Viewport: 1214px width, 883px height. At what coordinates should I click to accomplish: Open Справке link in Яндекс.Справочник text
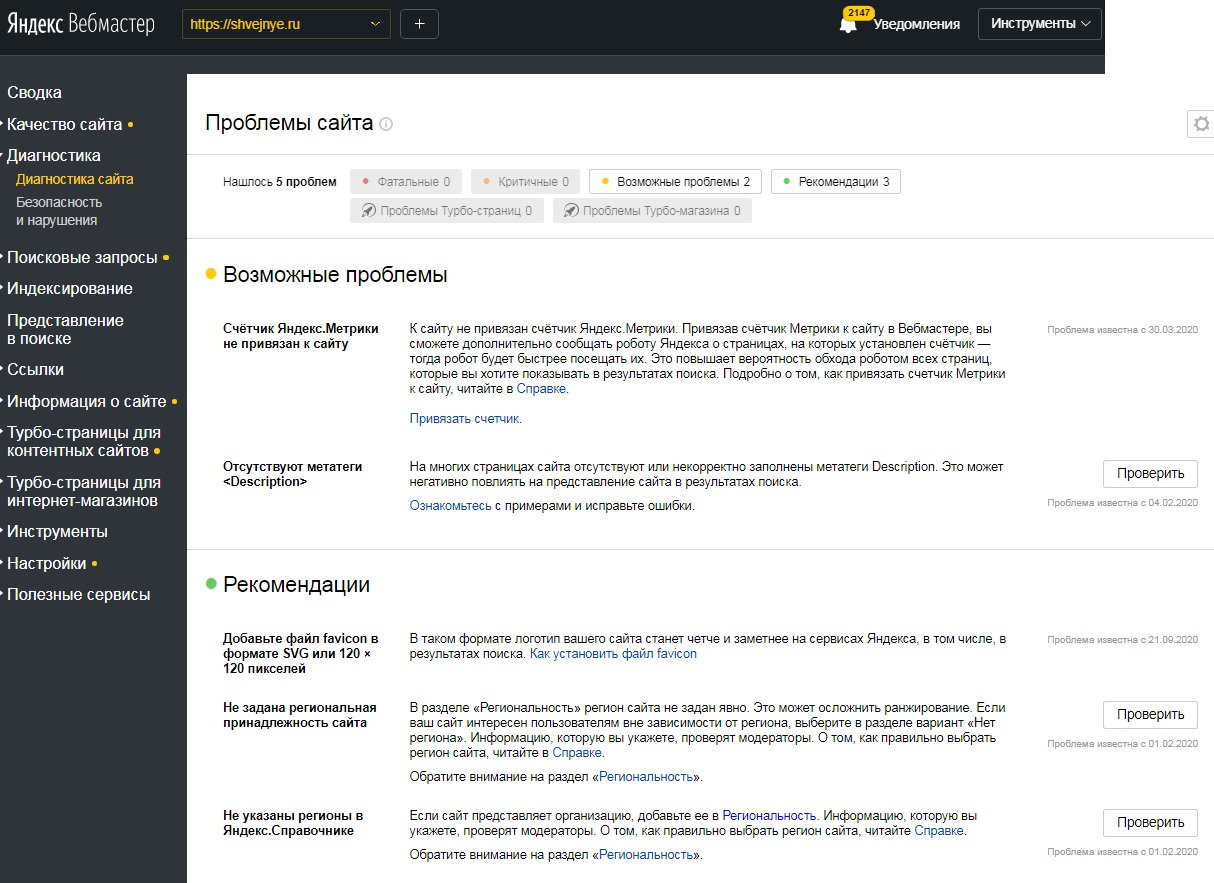(x=939, y=831)
